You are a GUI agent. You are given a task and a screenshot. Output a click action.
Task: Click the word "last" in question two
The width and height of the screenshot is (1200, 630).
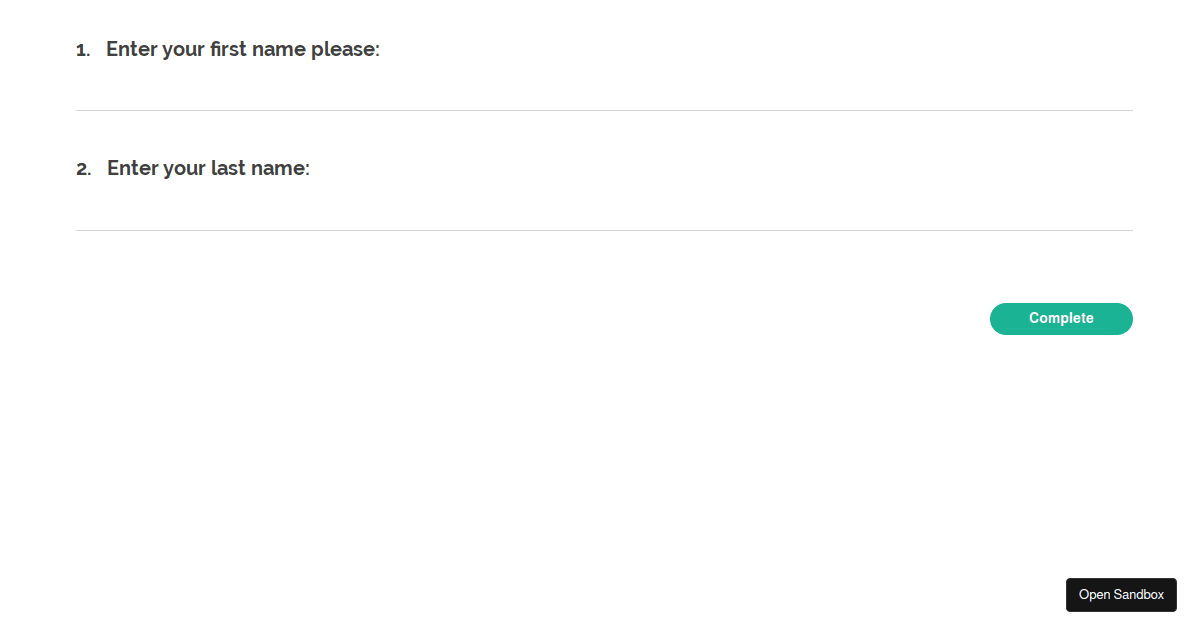coord(228,168)
